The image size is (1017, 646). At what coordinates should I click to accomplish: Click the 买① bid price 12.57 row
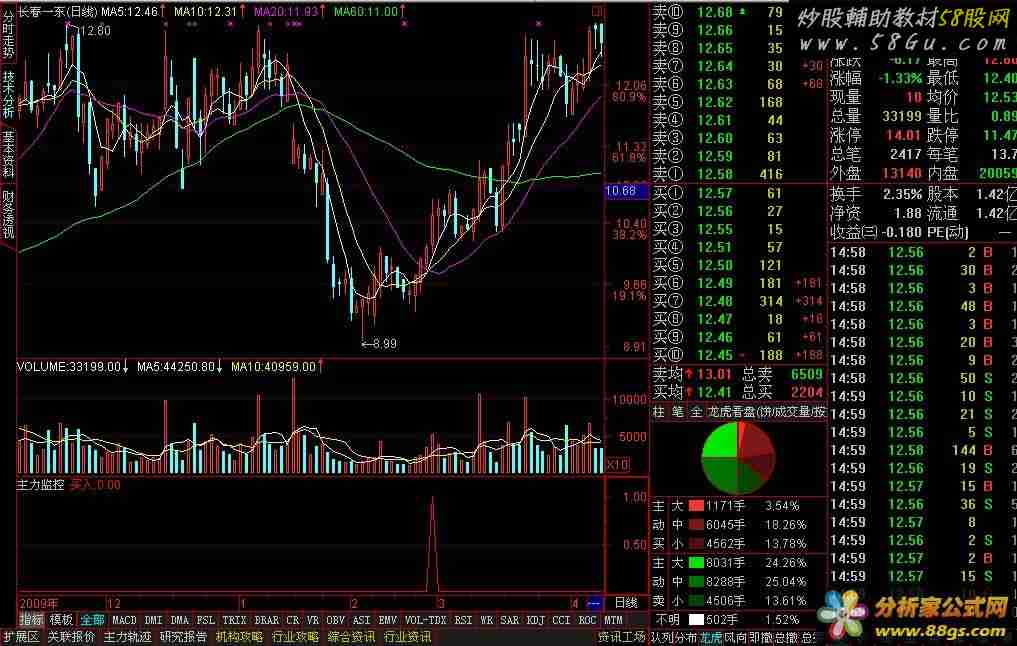pos(738,193)
